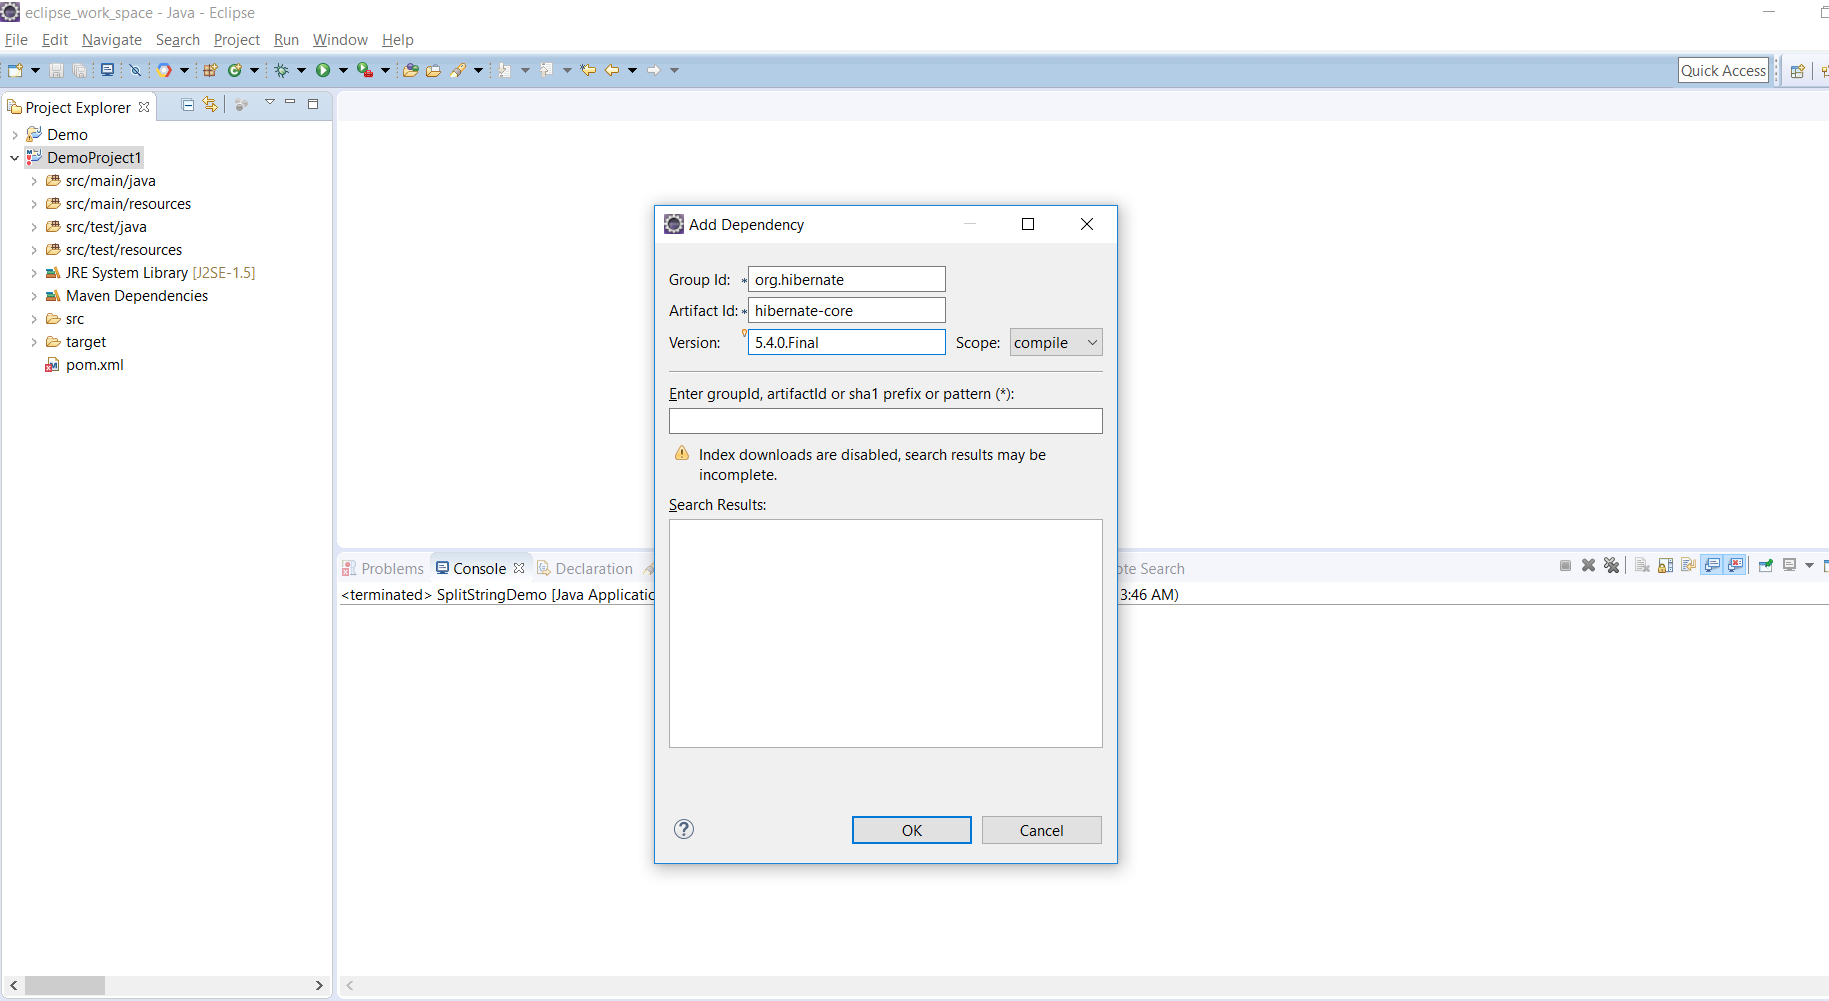
Task: Click the green Run button icon
Action: tap(323, 70)
